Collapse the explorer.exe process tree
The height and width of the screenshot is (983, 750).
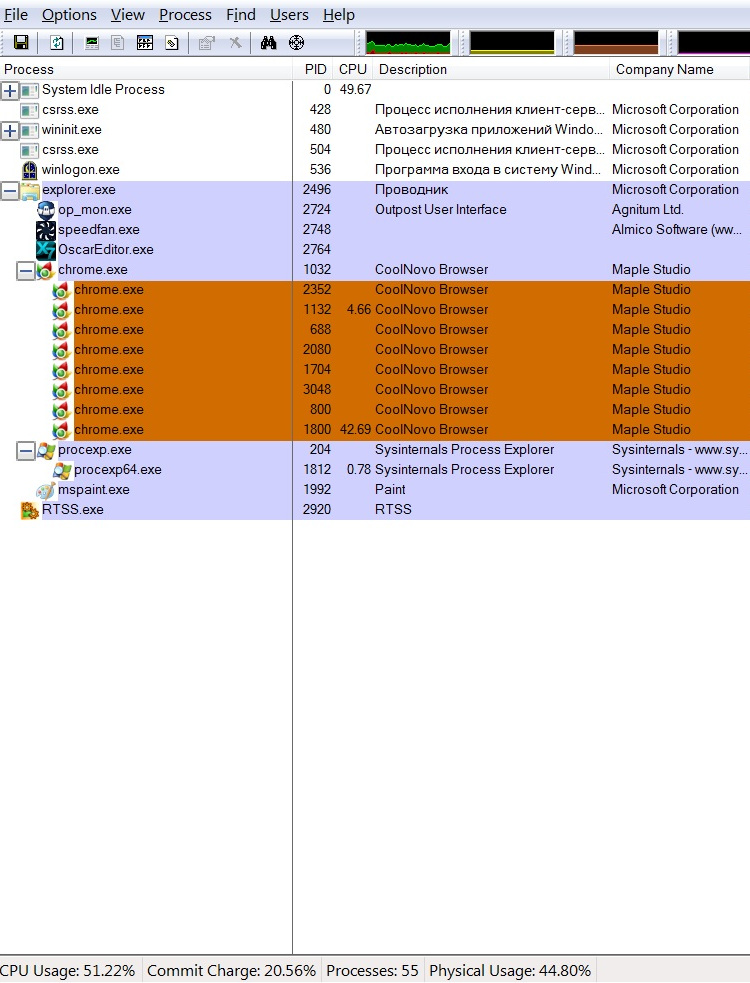[x=10, y=190]
